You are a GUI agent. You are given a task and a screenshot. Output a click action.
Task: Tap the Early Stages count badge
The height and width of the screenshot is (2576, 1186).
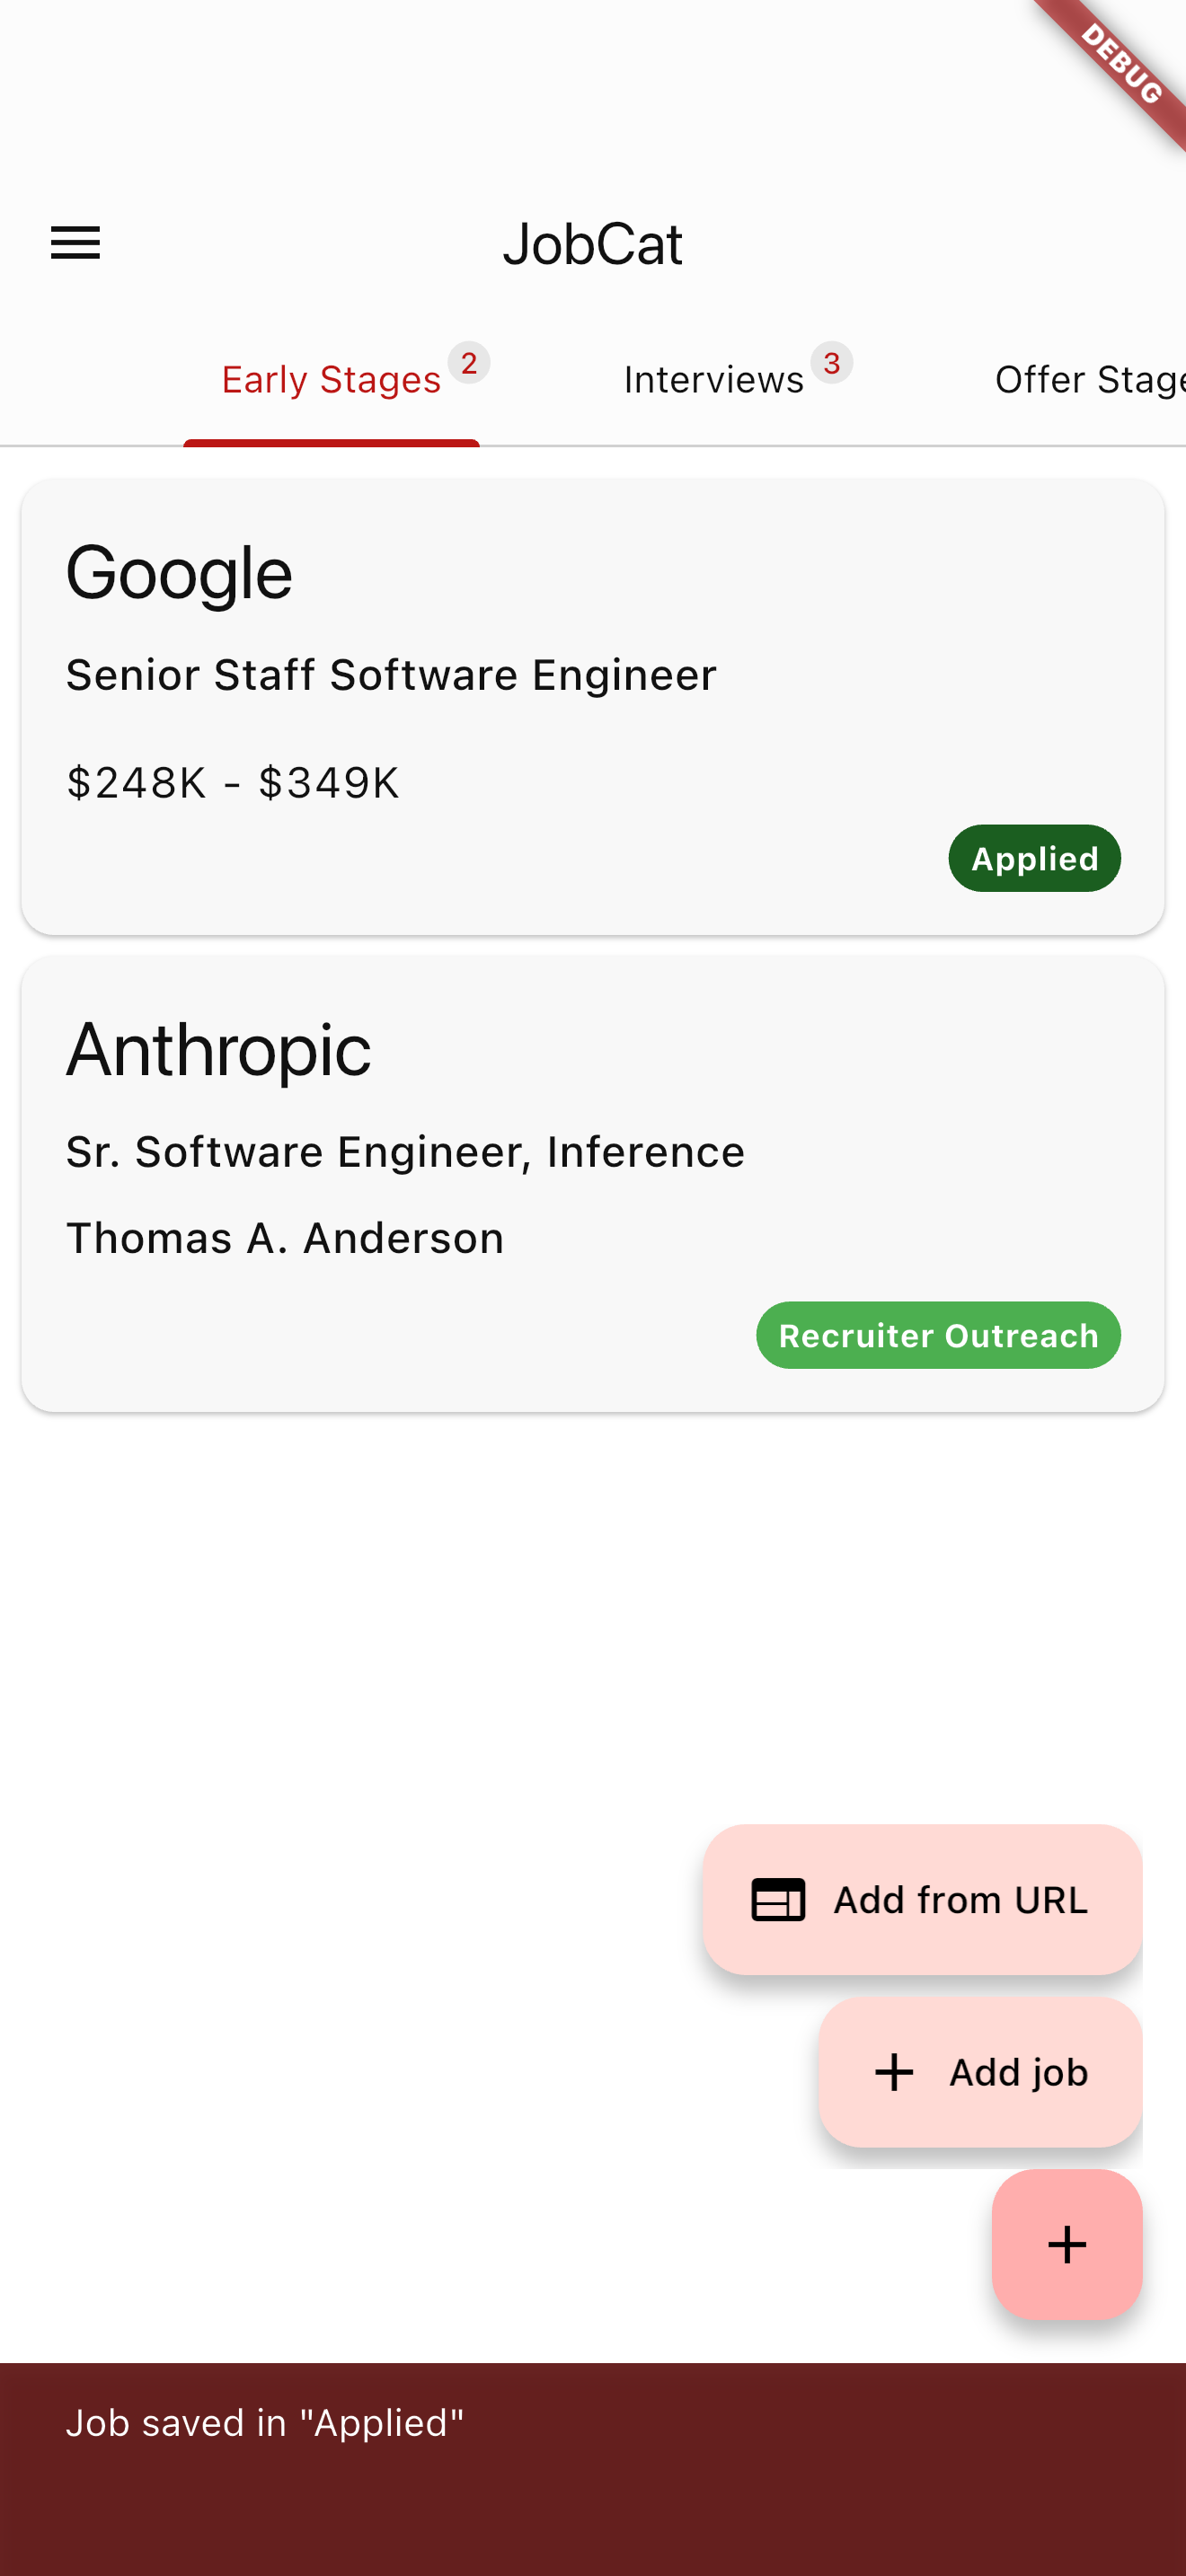(x=469, y=362)
